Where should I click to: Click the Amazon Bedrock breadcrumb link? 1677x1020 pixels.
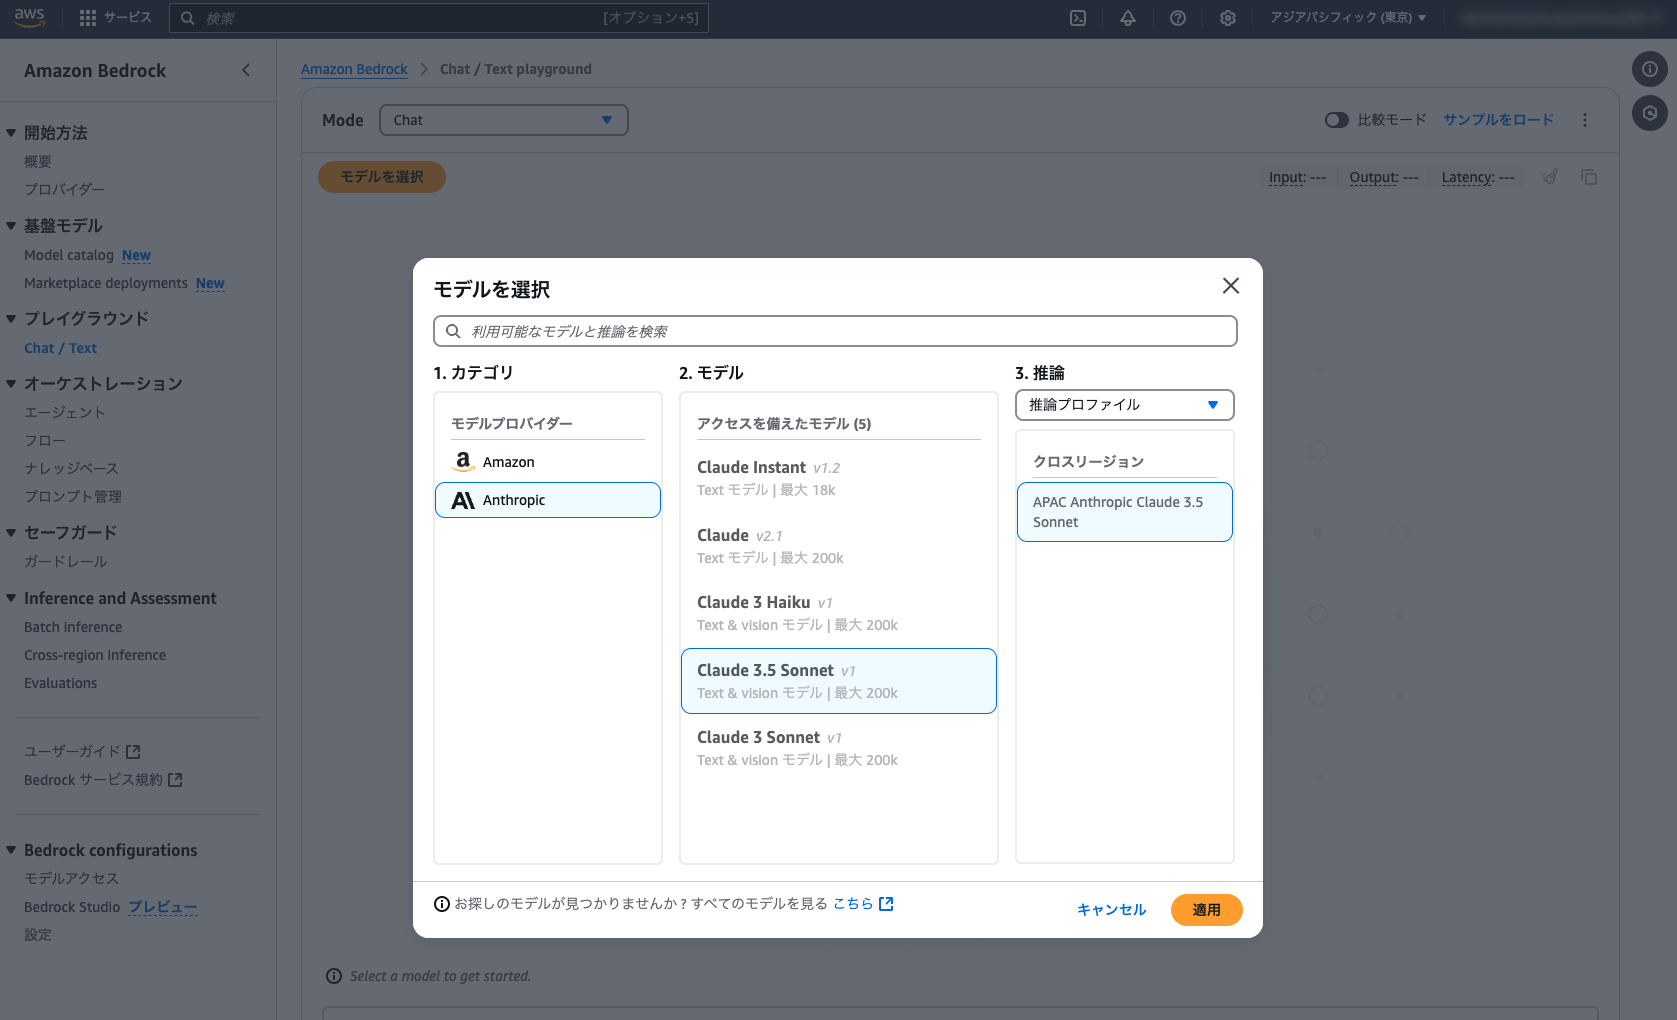pyautogui.click(x=354, y=69)
